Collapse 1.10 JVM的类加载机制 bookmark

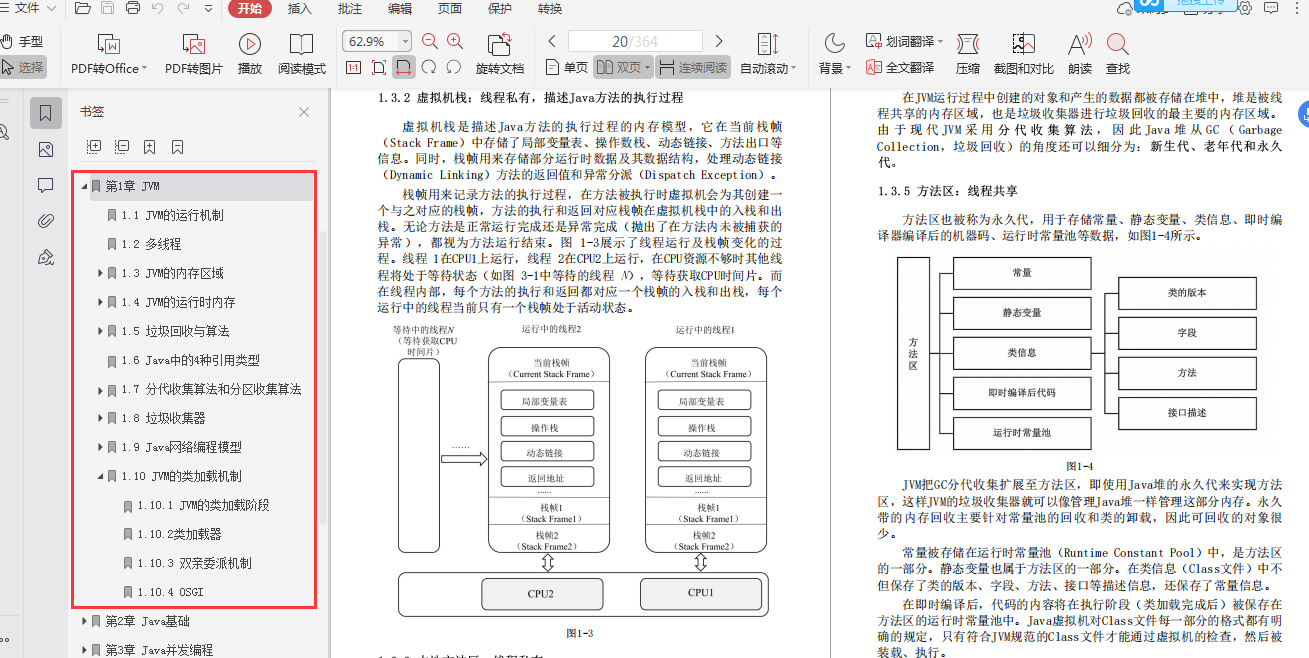pyautogui.click(x=100, y=476)
